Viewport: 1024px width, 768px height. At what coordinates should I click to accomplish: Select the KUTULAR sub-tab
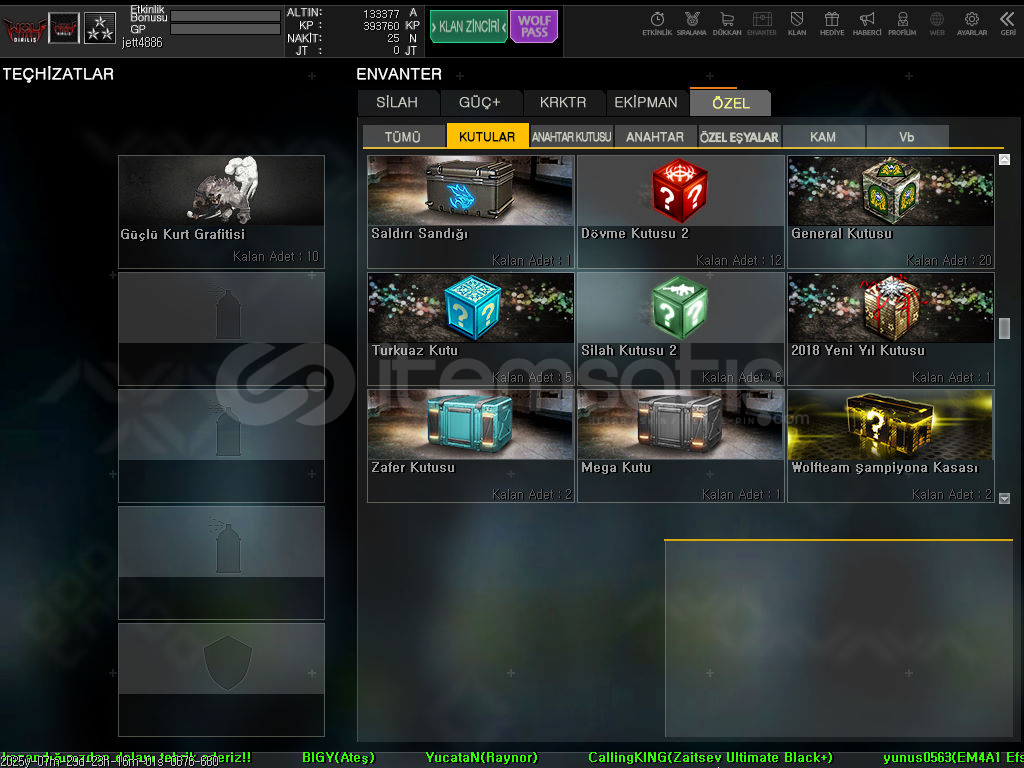[x=487, y=136]
